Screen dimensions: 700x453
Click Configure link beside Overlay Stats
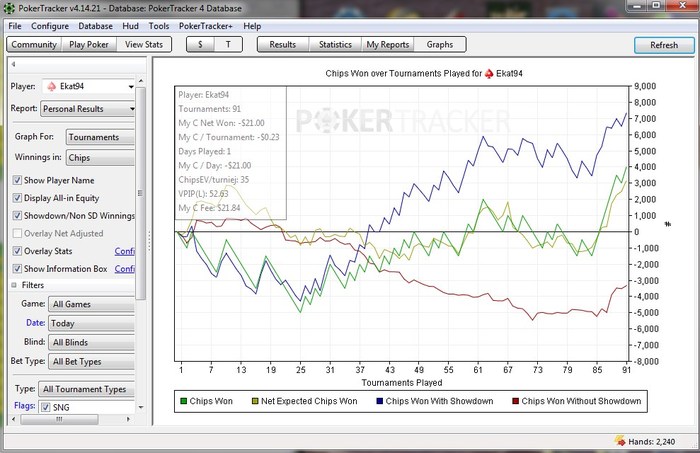coord(125,251)
